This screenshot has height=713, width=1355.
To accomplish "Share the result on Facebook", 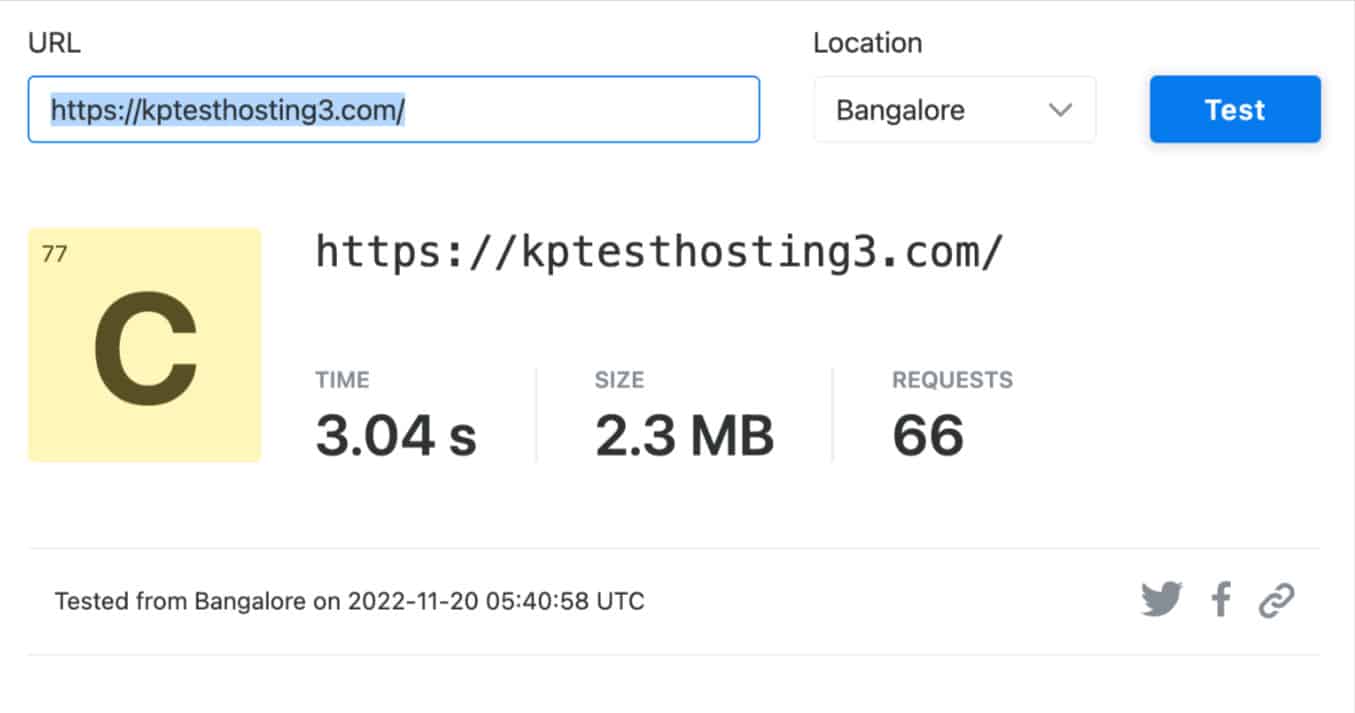I will click(1220, 600).
